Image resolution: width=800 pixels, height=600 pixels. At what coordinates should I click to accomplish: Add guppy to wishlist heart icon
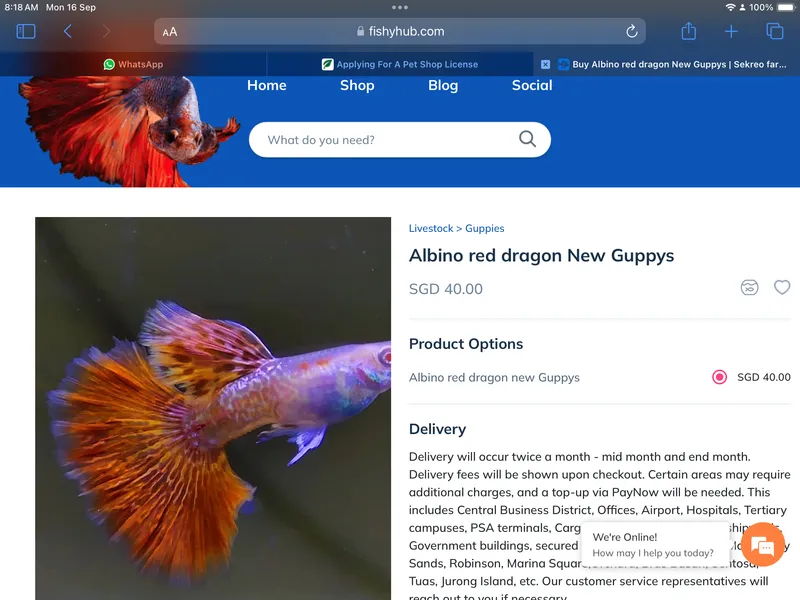(782, 287)
